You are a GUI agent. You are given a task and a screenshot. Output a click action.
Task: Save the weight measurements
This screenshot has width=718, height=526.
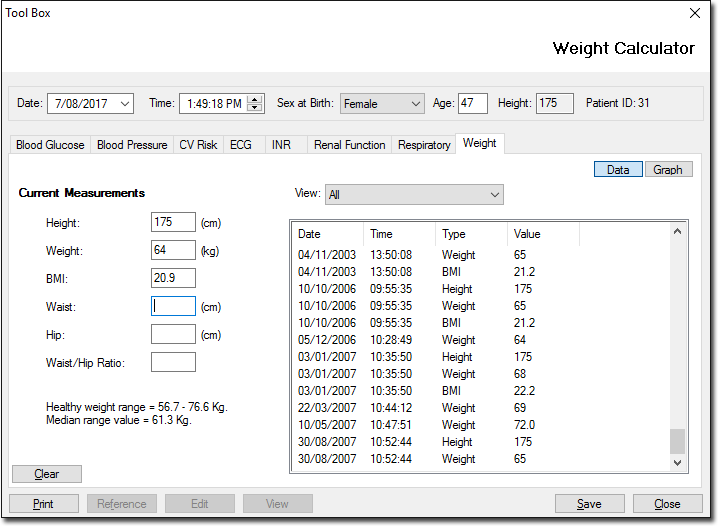coord(589,504)
